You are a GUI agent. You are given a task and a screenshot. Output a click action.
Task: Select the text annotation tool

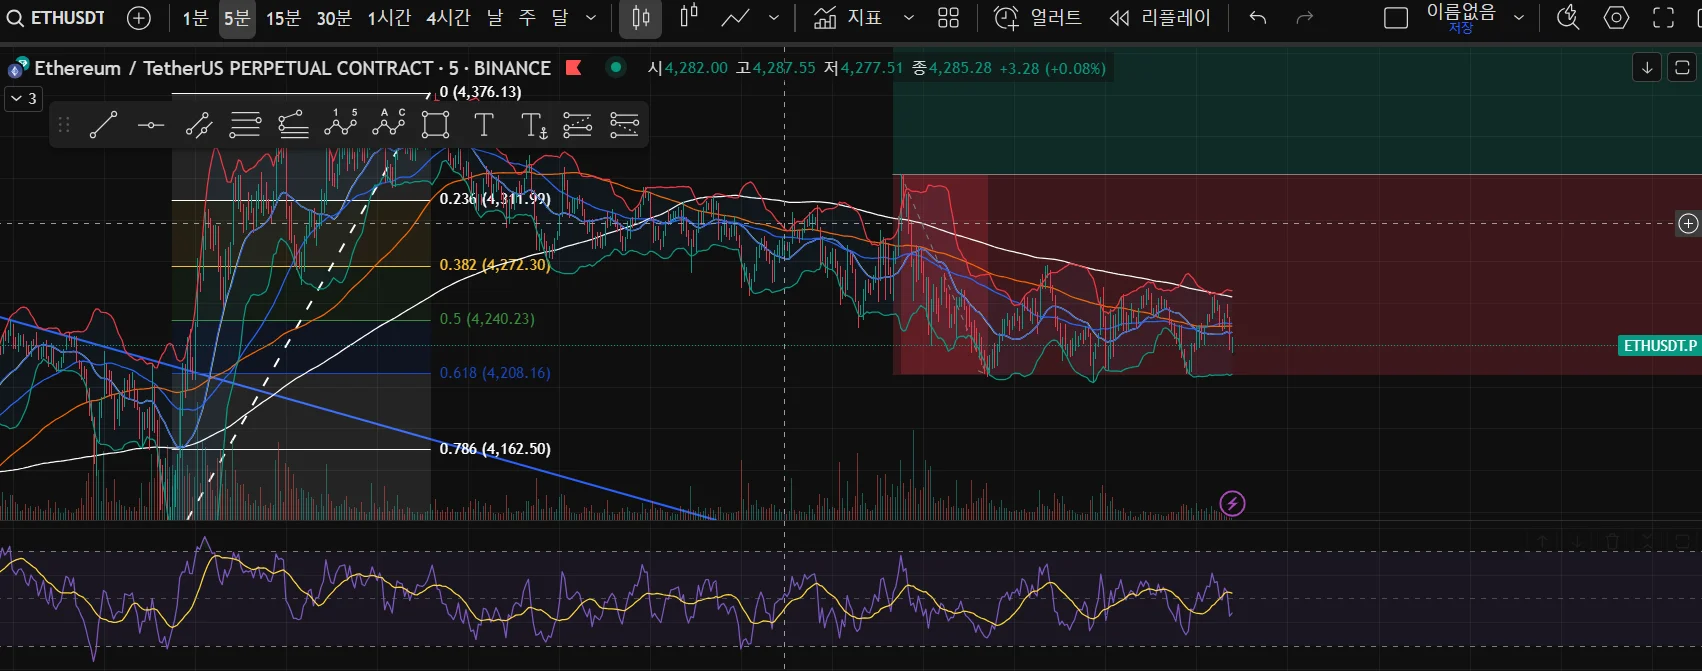pos(484,125)
